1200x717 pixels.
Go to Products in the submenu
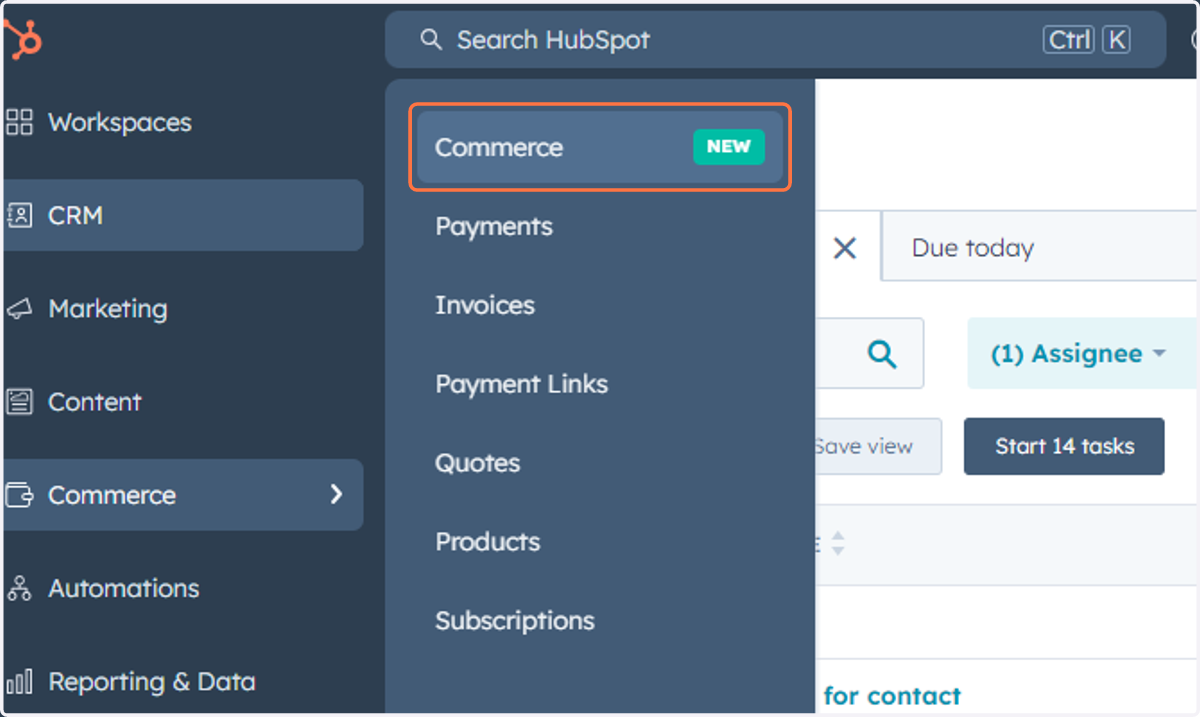tap(488, 542)
